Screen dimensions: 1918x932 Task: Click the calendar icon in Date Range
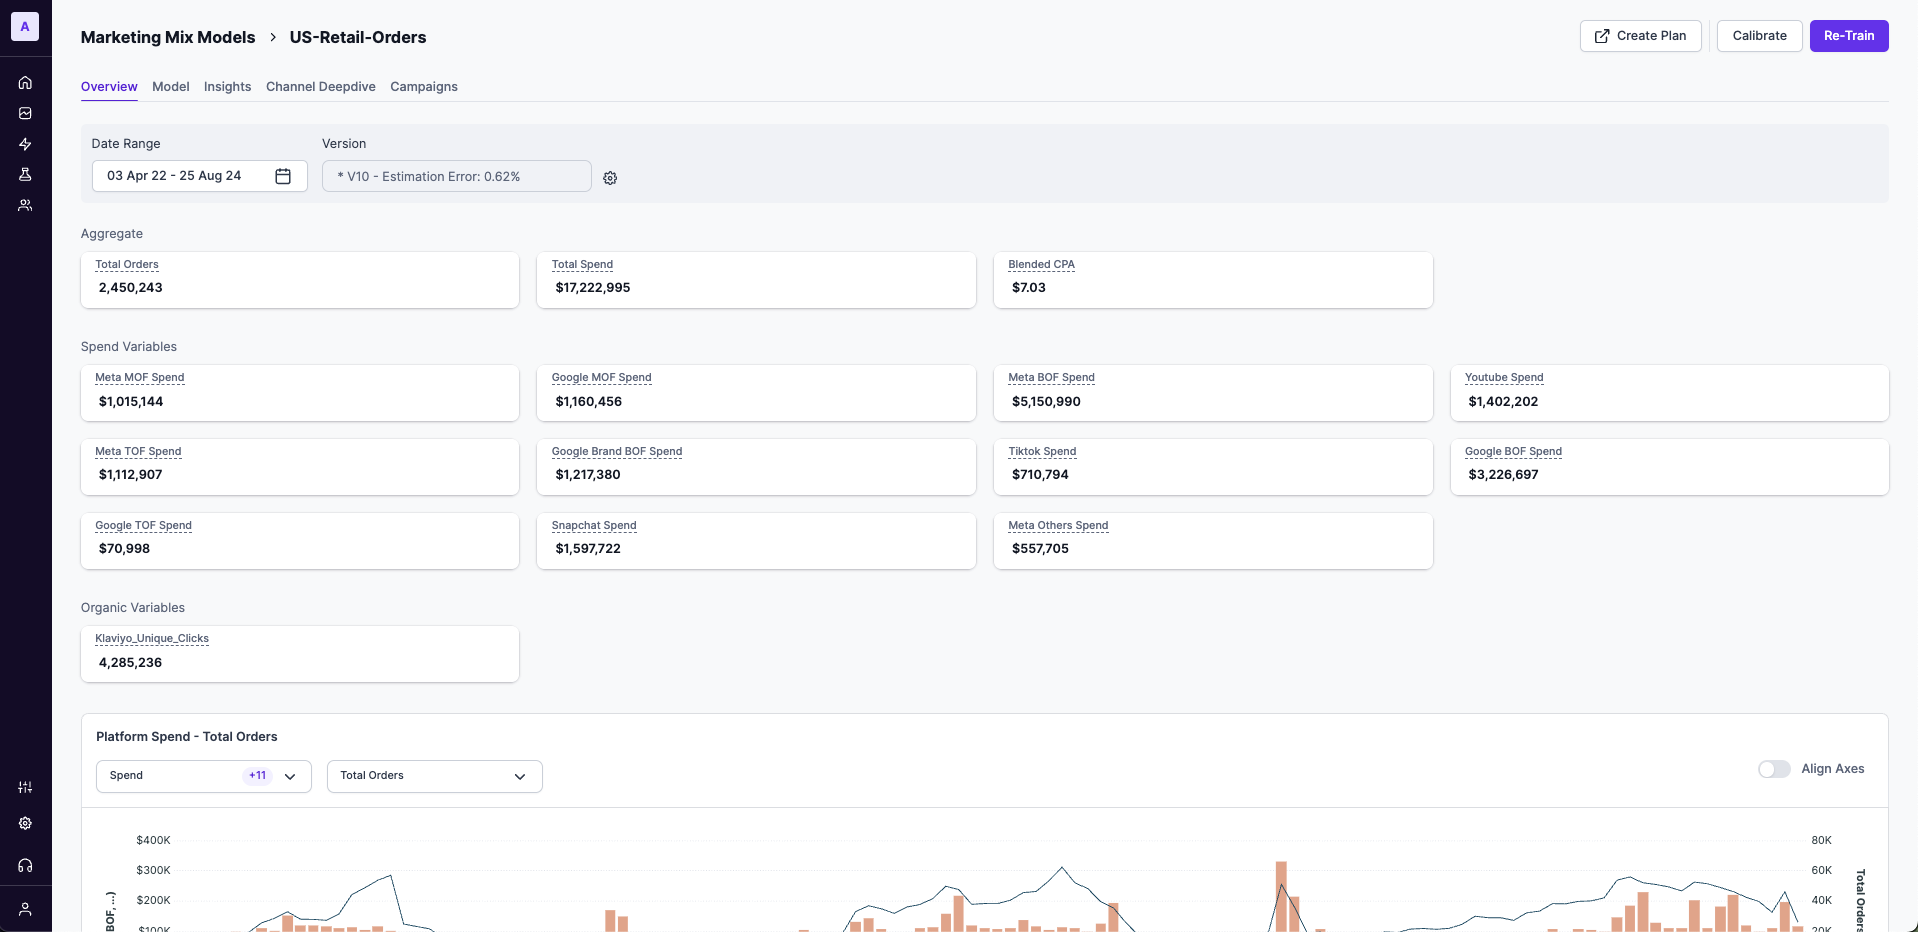click(283, 176)
